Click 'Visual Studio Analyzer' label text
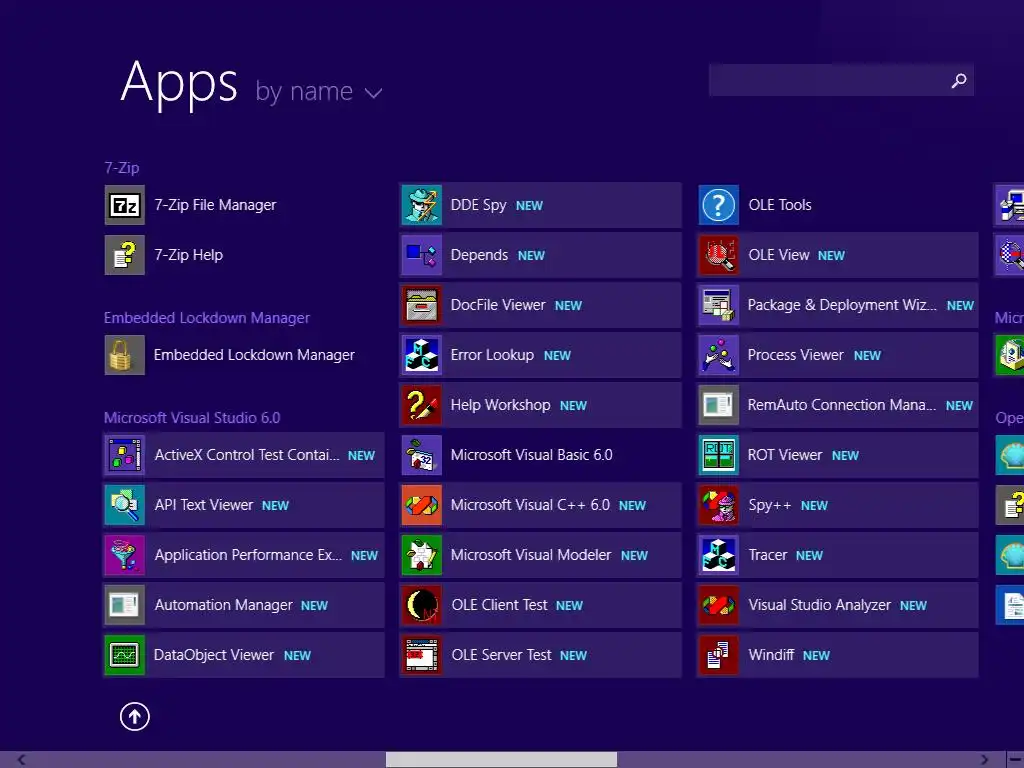This screenshot has height=768, width=1024. (x=820, y=605)
